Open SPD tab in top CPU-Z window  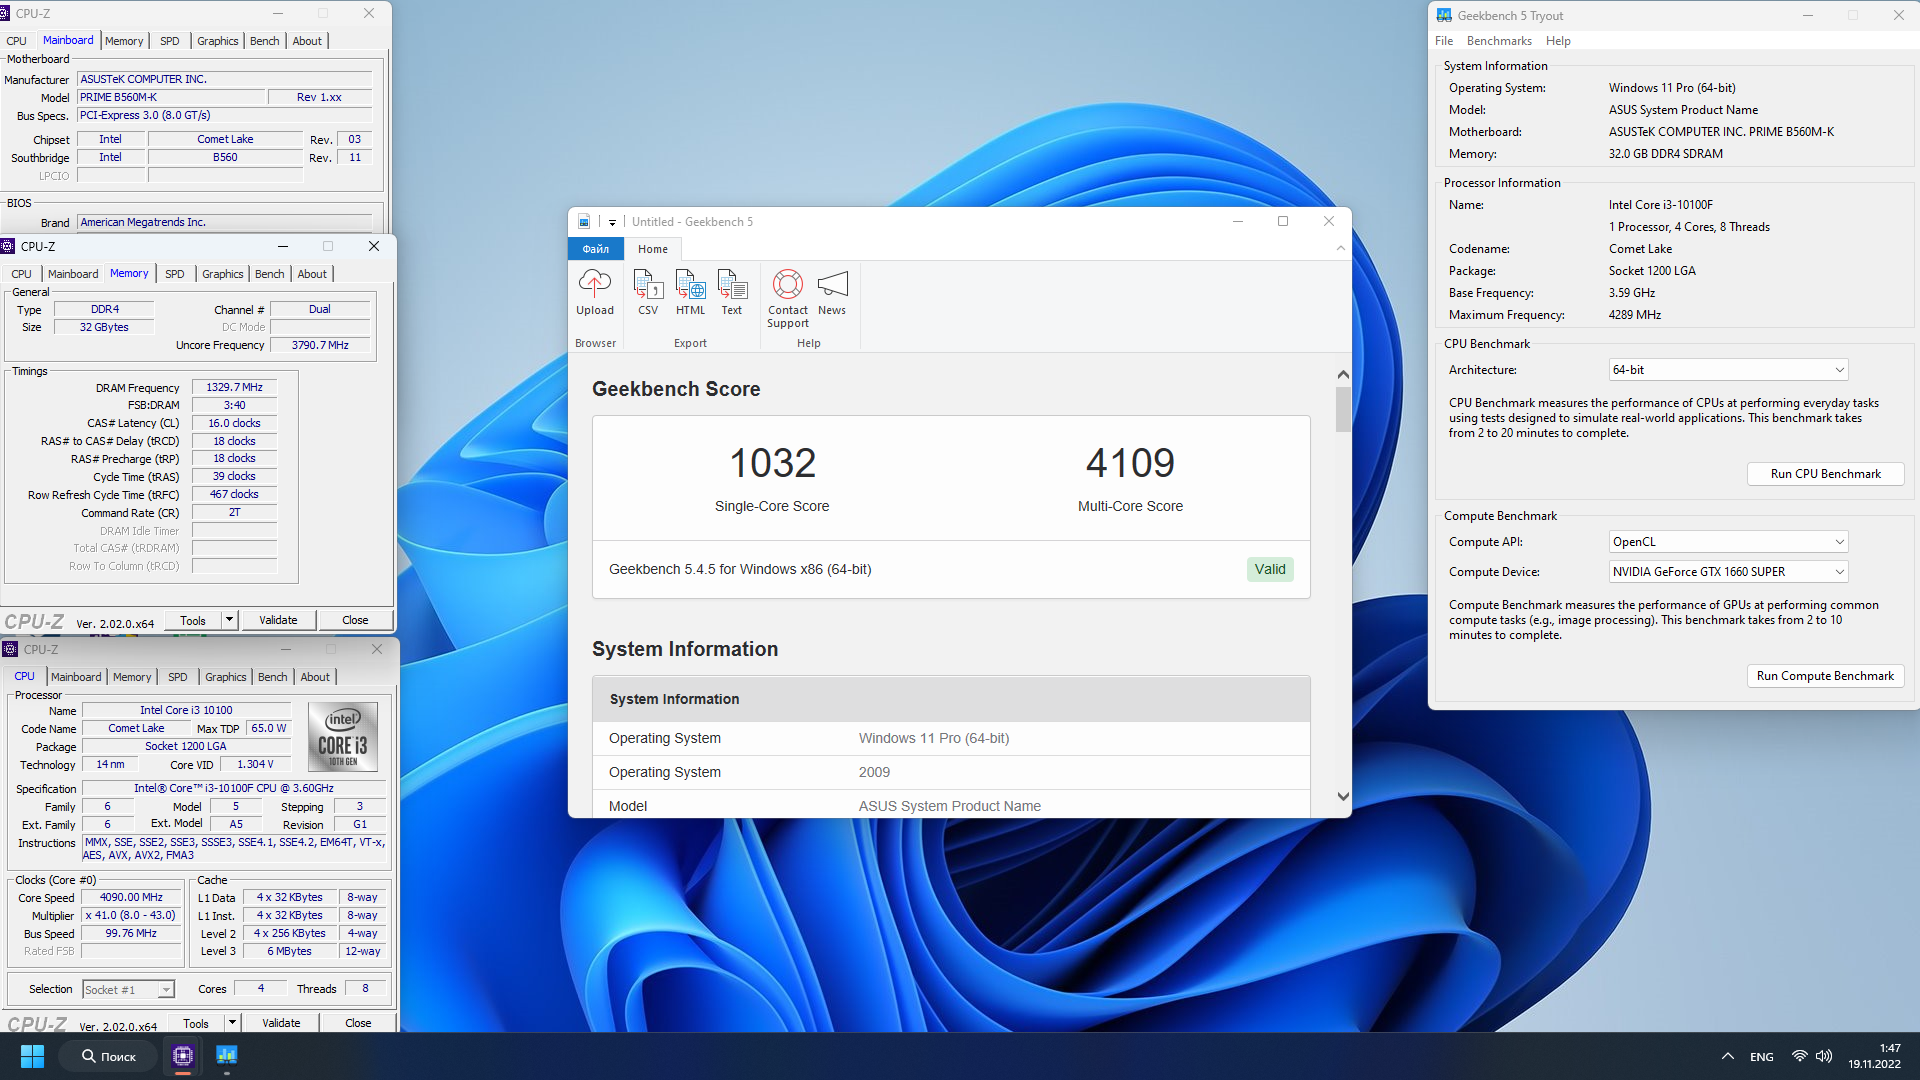pyautogui.click(x=170, y=41)
